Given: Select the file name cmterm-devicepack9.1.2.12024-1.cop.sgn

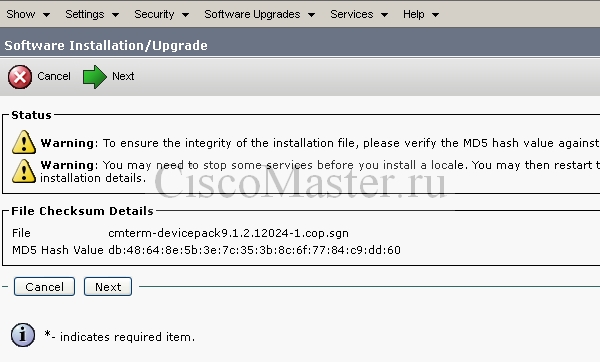Looking at the screenshot, I should coord(228,233).
